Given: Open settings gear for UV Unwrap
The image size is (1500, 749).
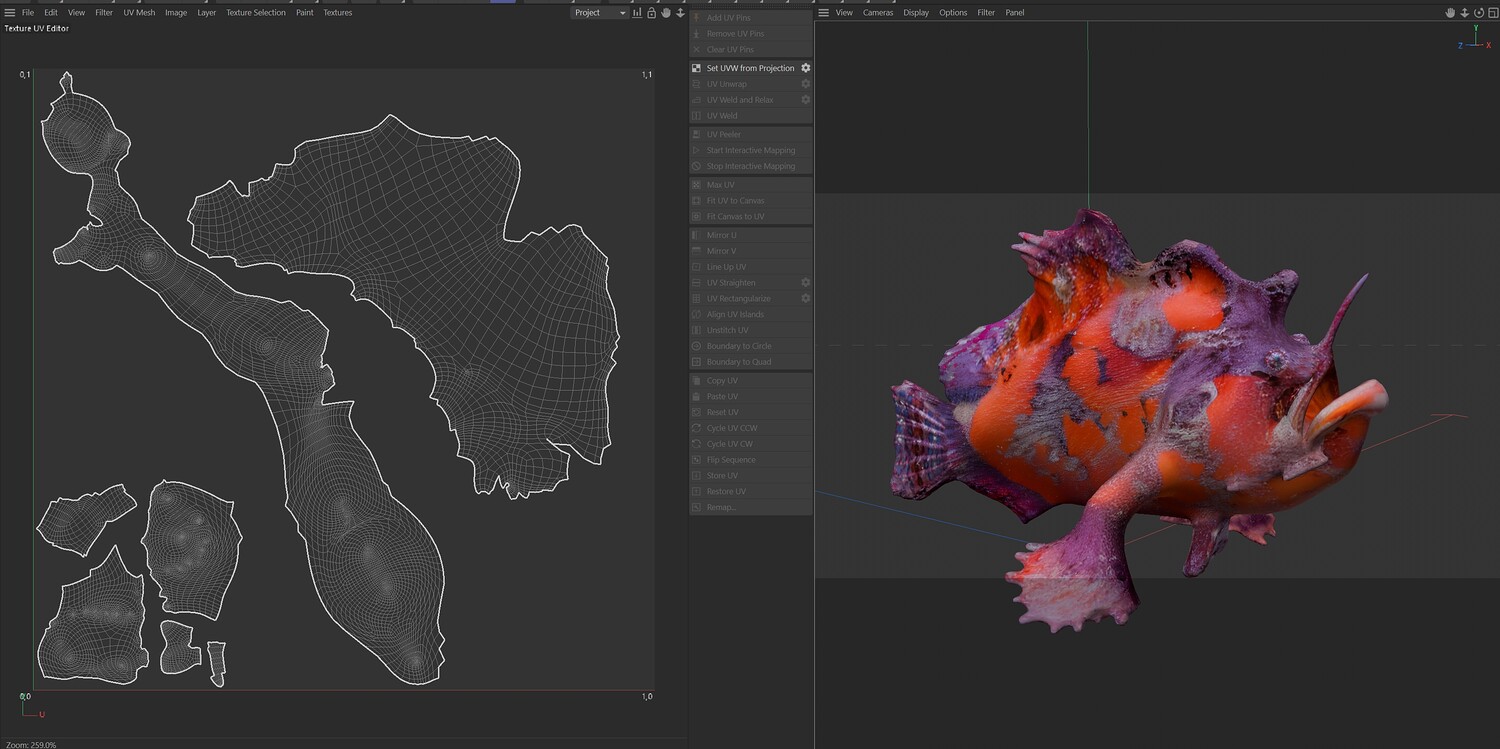Looking at the screenshot, I should pyautogui.click(x=806, y=84).
